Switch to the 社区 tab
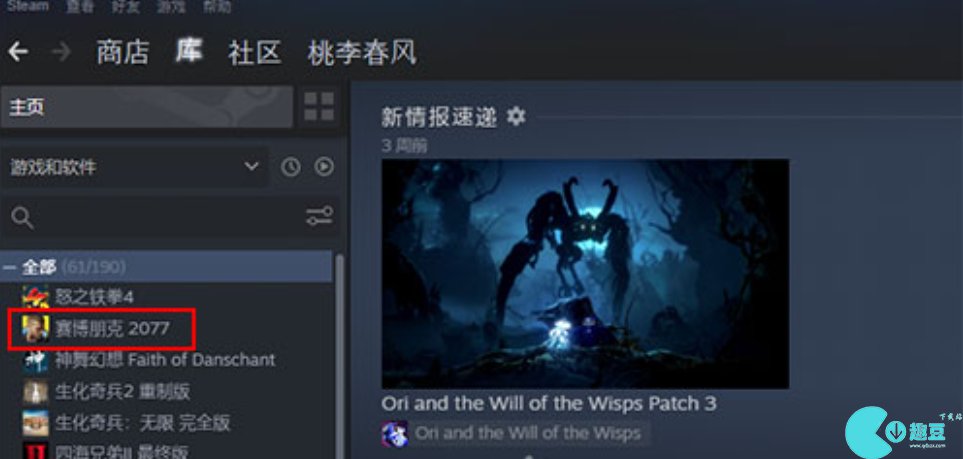 254,52
